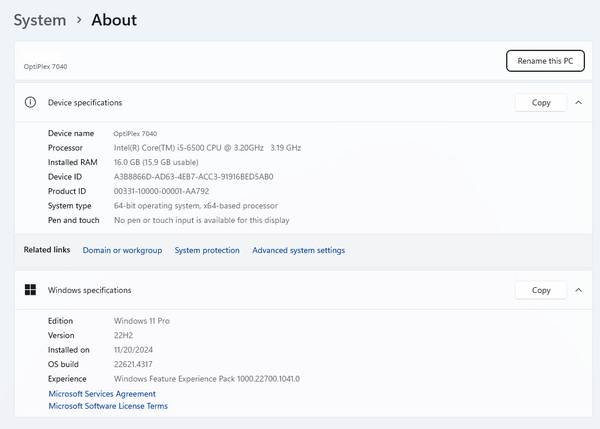This screenshot has width=600, height=429.
Task: Click the Product ID value text
Action: click(161, 191)
